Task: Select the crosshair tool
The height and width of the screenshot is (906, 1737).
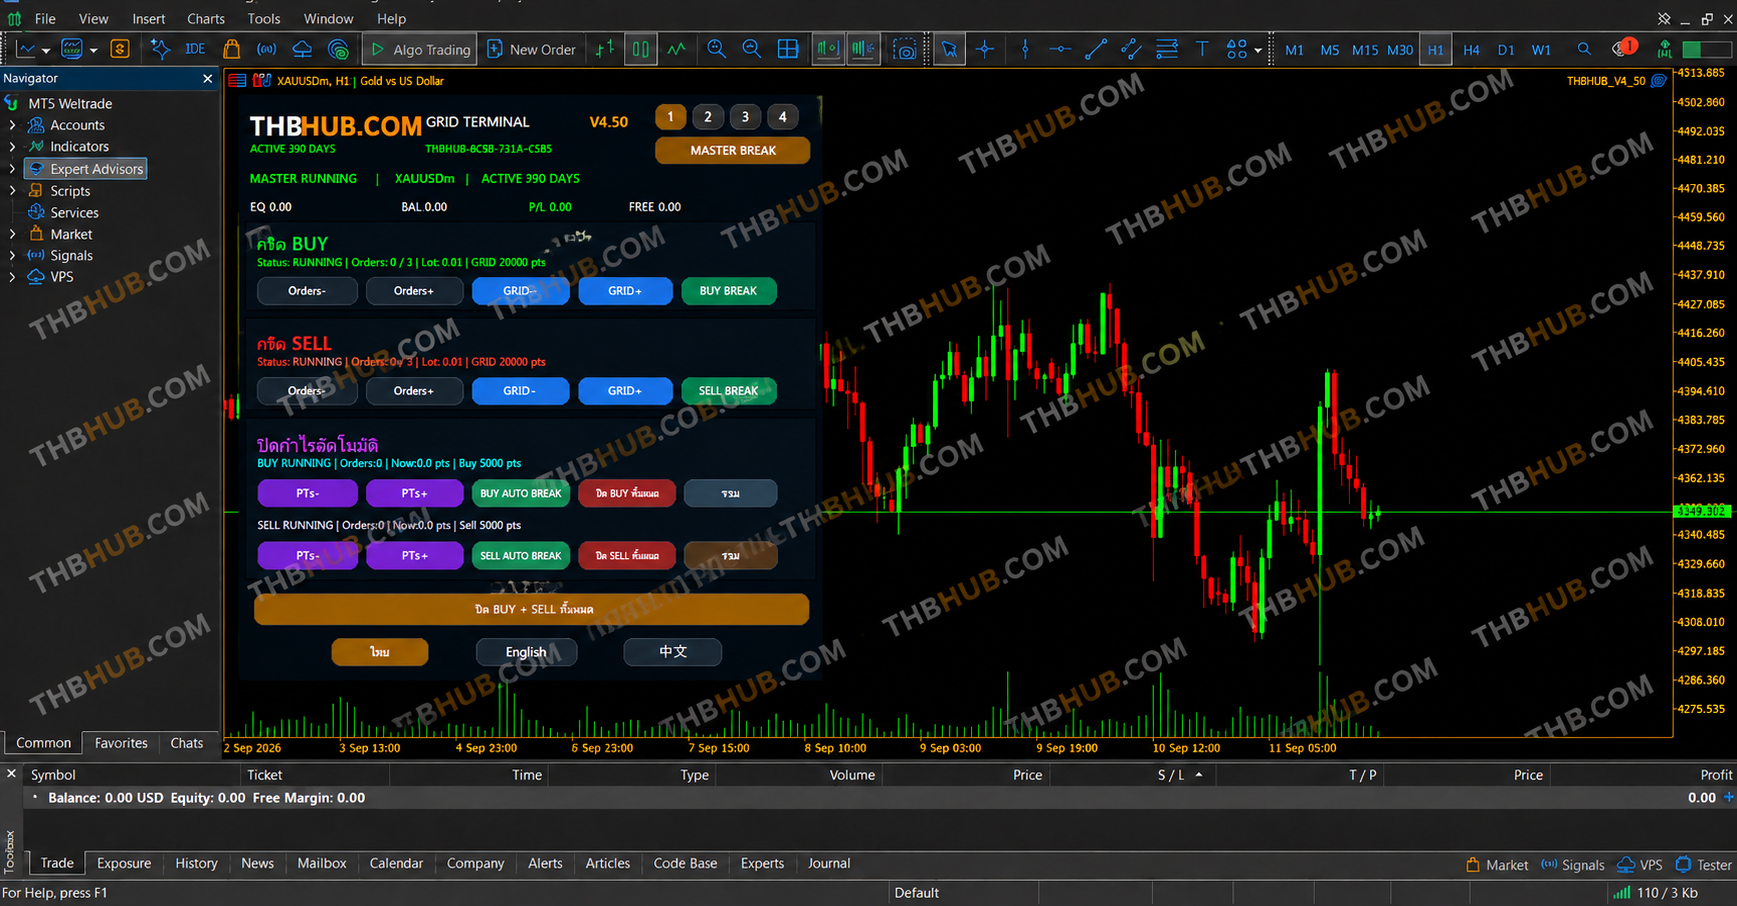Action: click(985, 49)
